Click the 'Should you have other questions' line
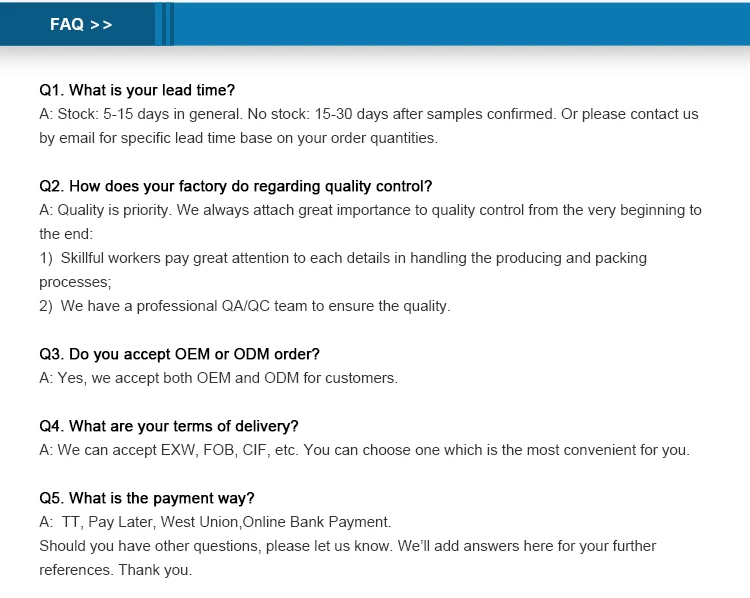The width and height of the screenshot is (750, 598). coord(347,546)
